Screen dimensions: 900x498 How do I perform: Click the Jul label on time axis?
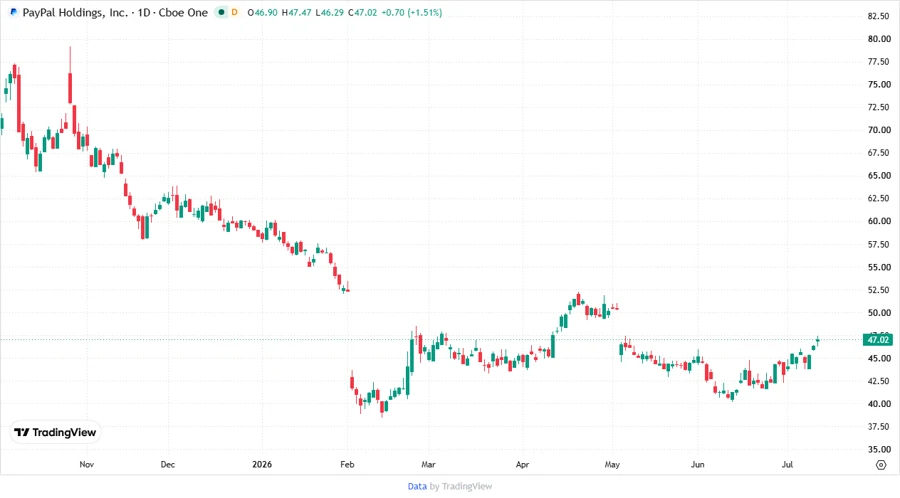[x=788, y=464]
